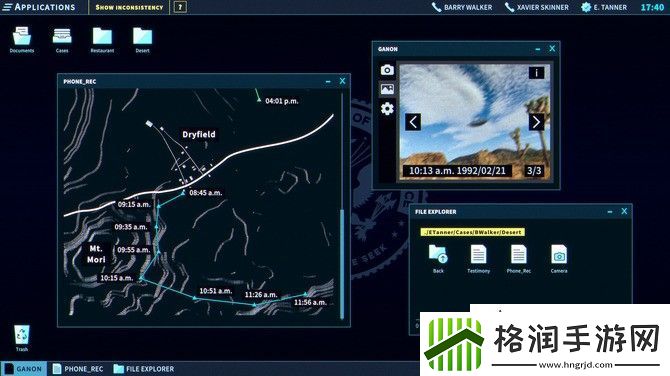The image size is (670, 376).
Task: Open the Applications menu
Action: [39, 7]
